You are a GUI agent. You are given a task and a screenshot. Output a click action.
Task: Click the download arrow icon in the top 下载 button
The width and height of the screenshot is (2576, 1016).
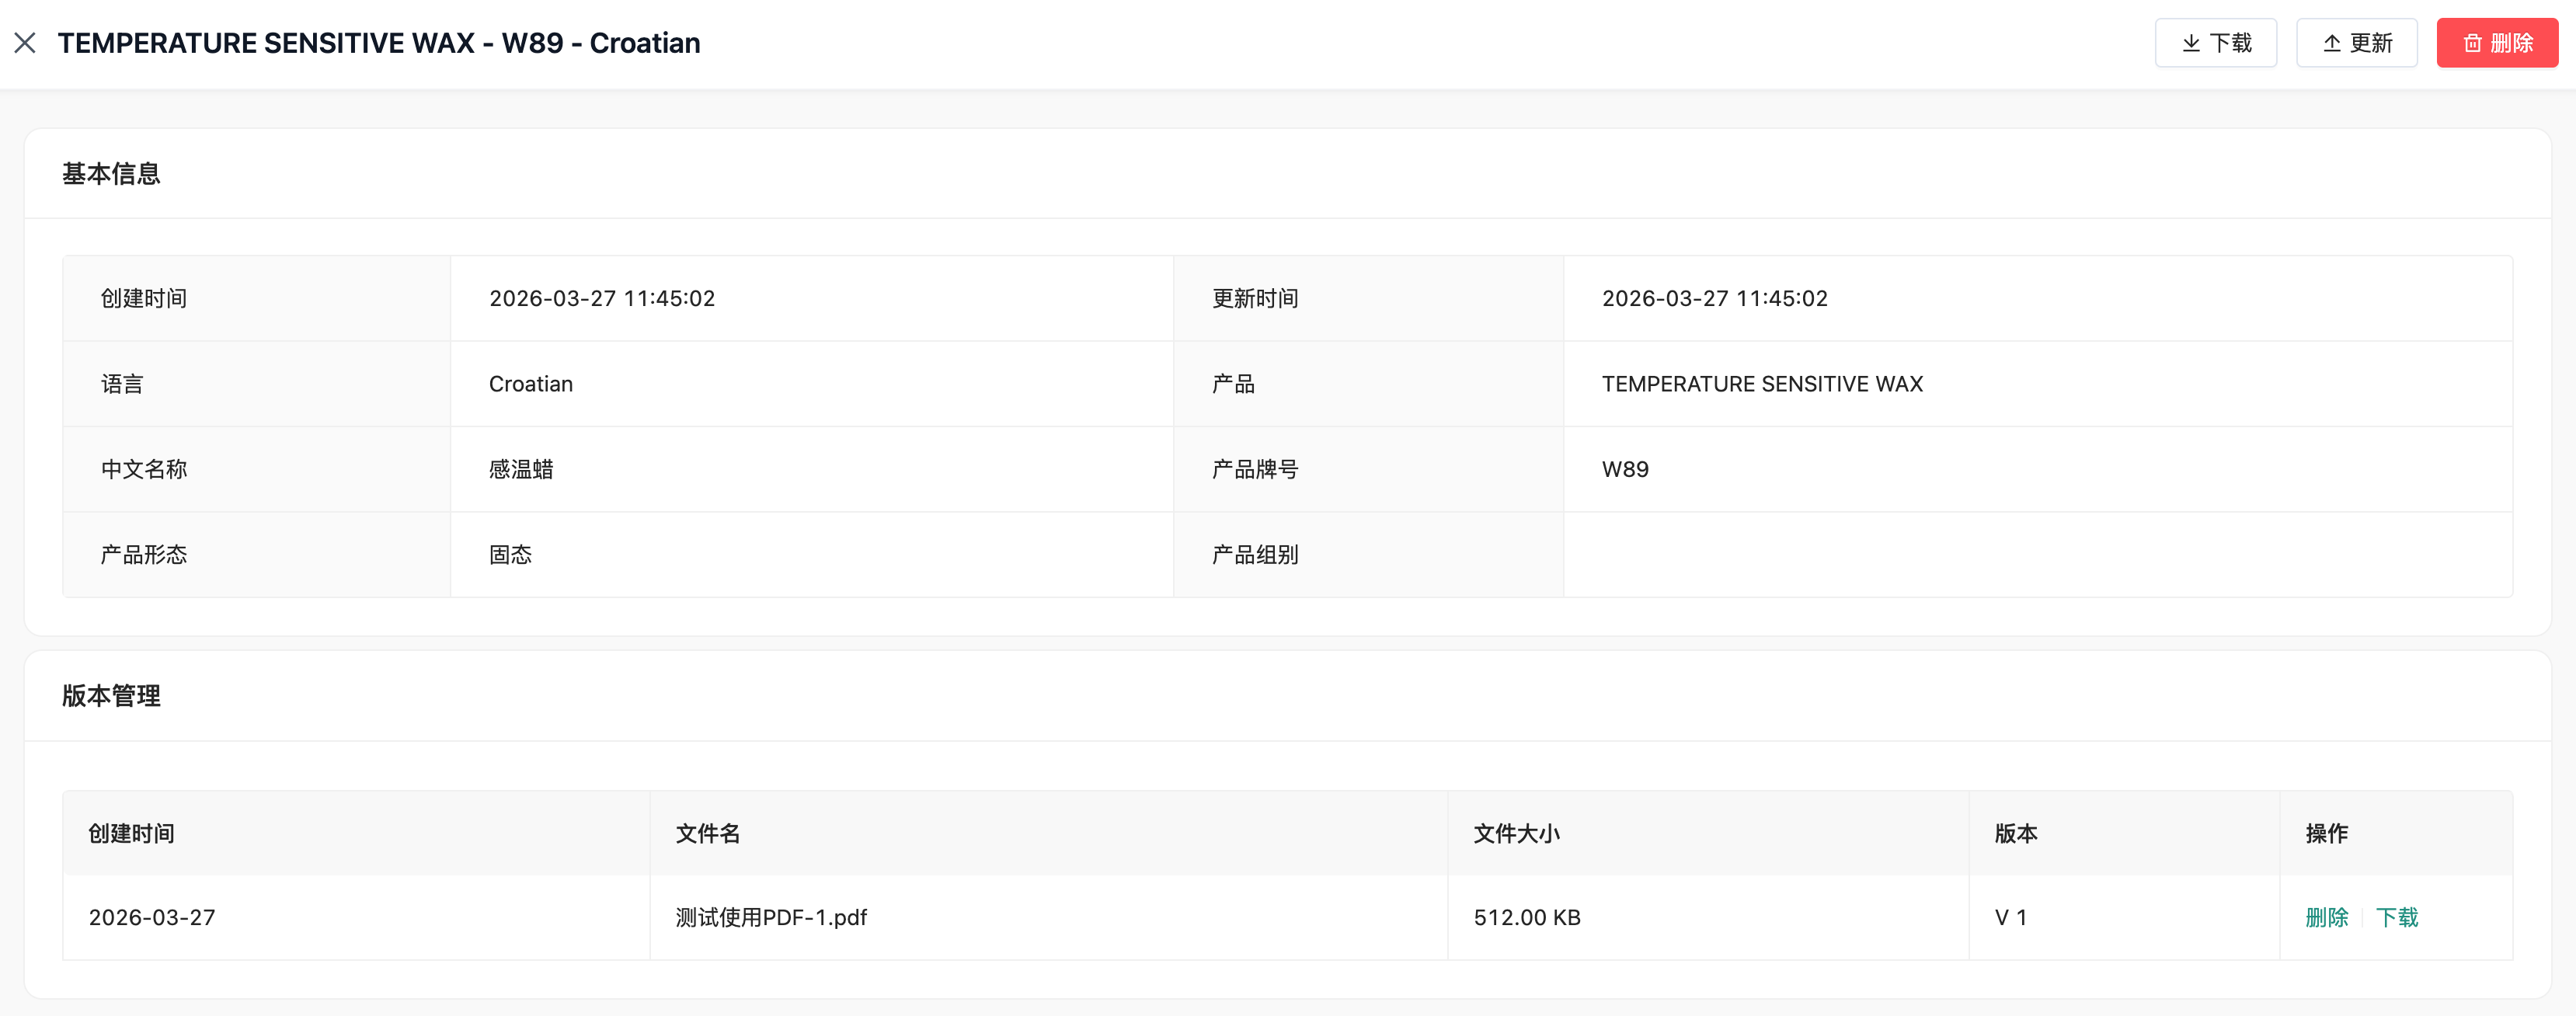tap(2190, 43)
